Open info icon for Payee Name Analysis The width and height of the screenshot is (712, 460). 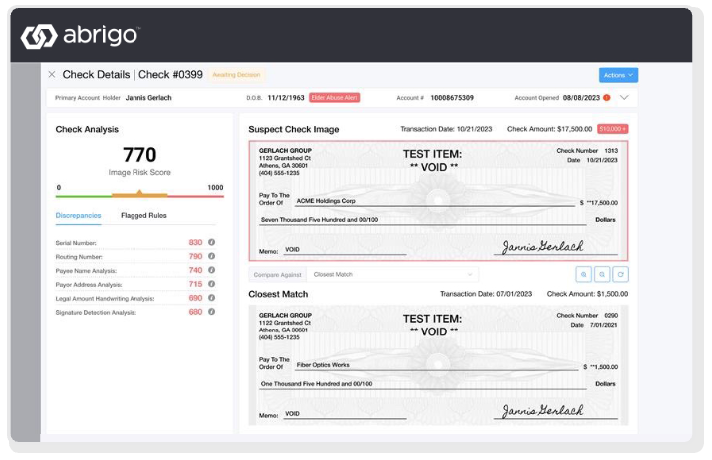pyautogui.click(x=212, y=270)
